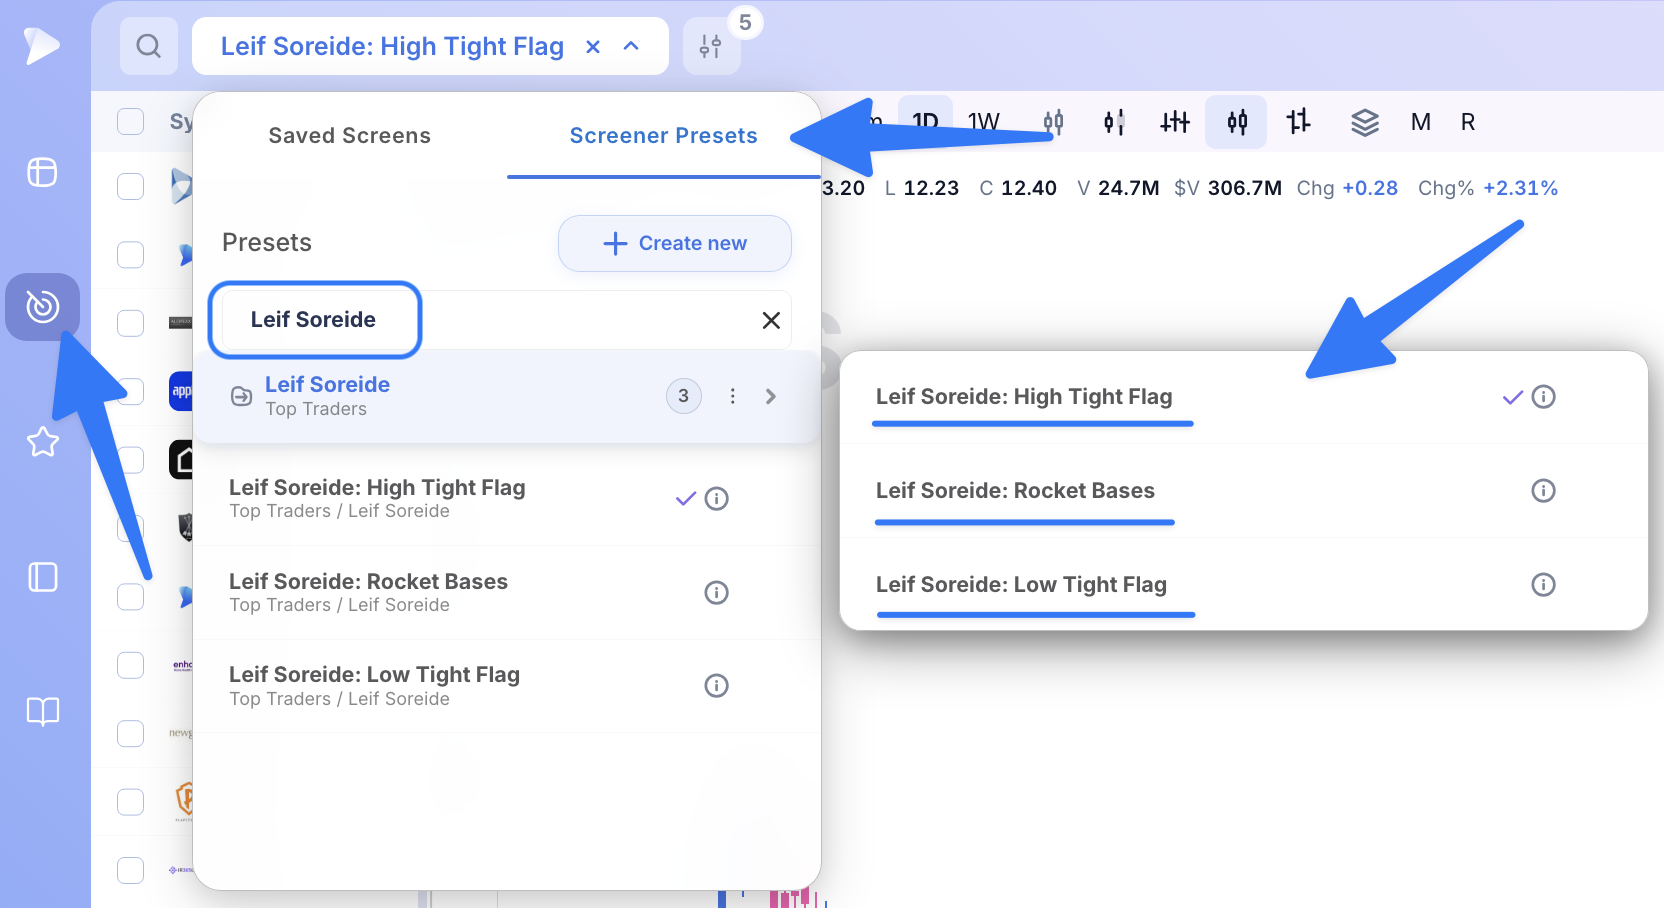Open the side panel sidebar icon
Viewport: 1664px width, 908px height.
pyautogui.click(x=42, y=577)
